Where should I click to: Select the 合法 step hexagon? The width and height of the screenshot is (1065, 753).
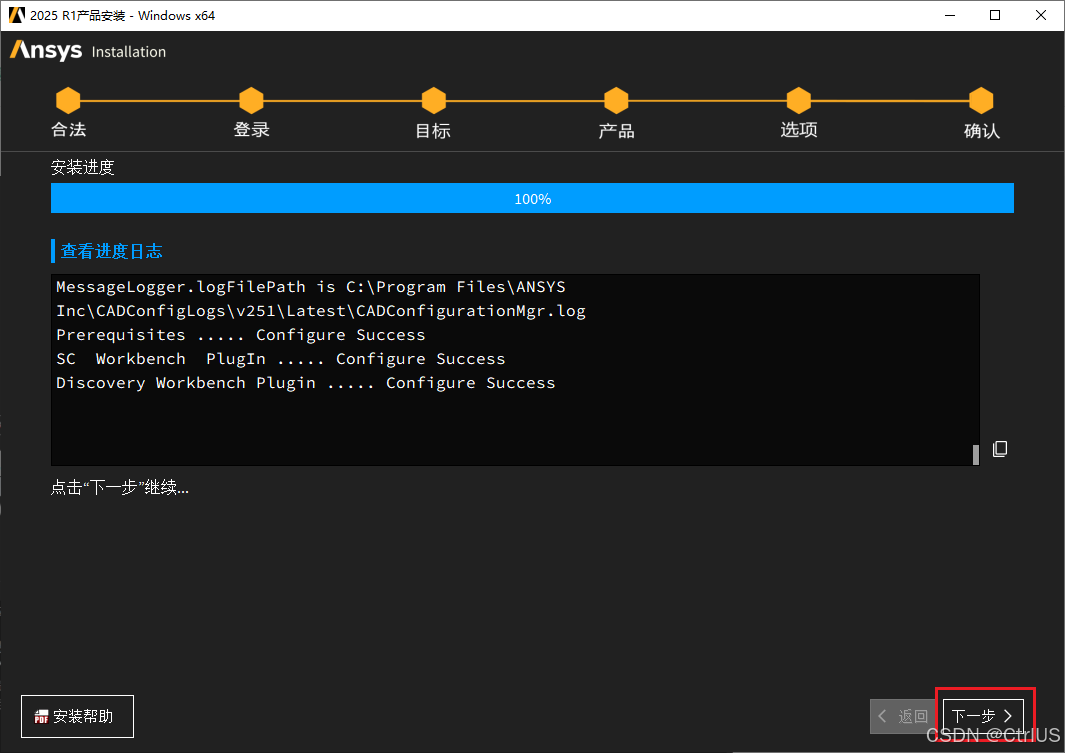click(x=68, y=100)
